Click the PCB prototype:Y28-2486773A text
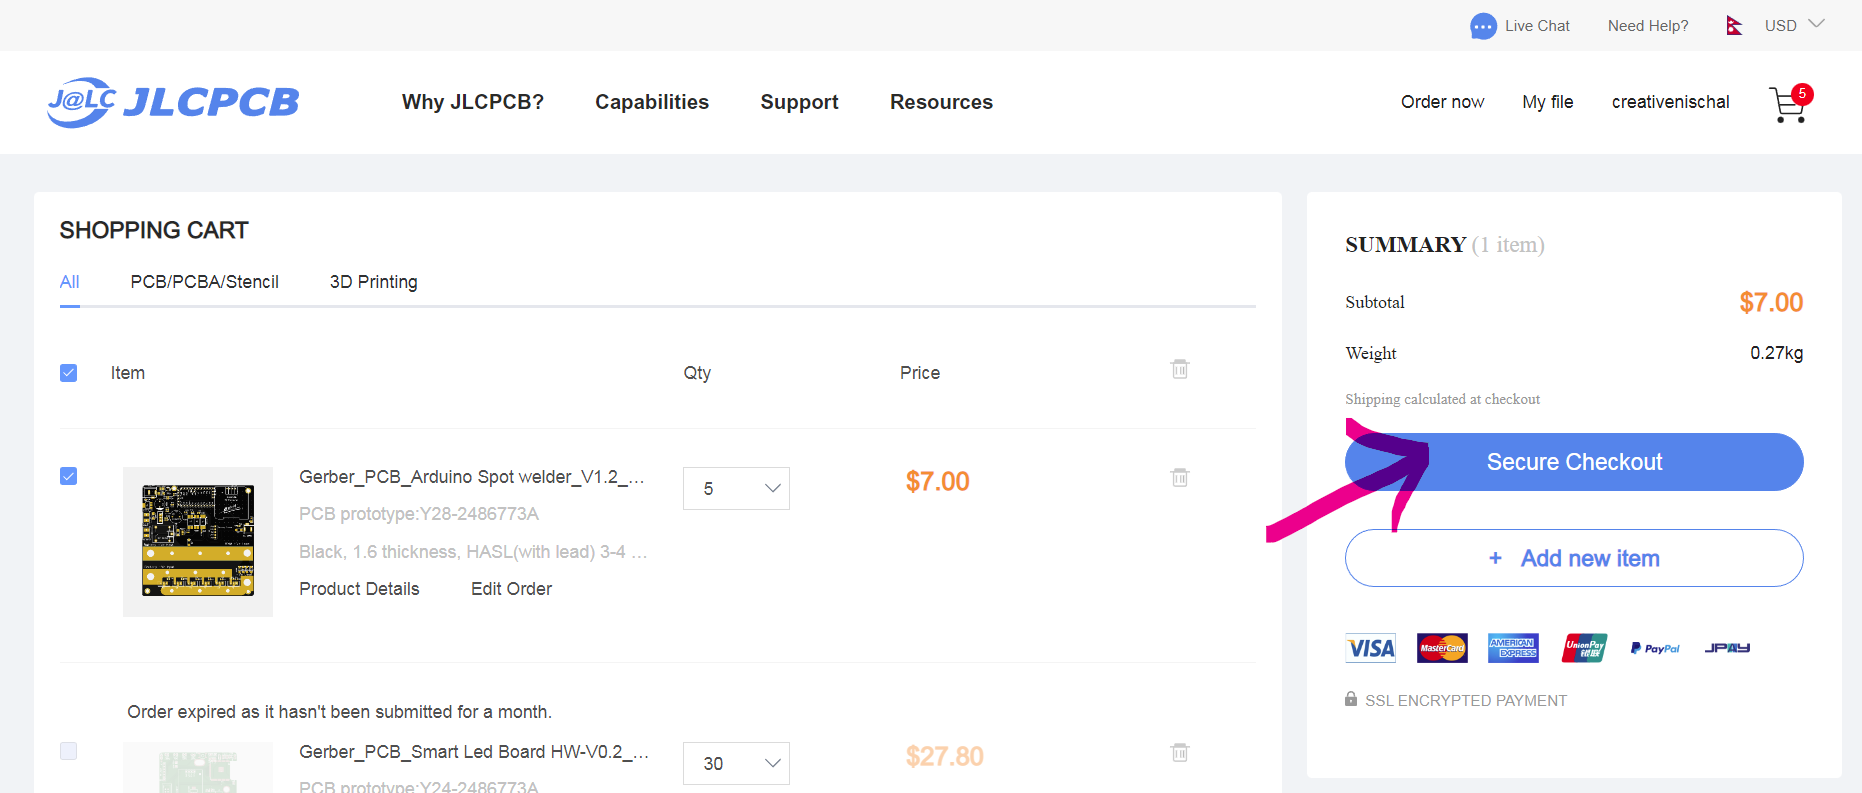 point(419,514)
